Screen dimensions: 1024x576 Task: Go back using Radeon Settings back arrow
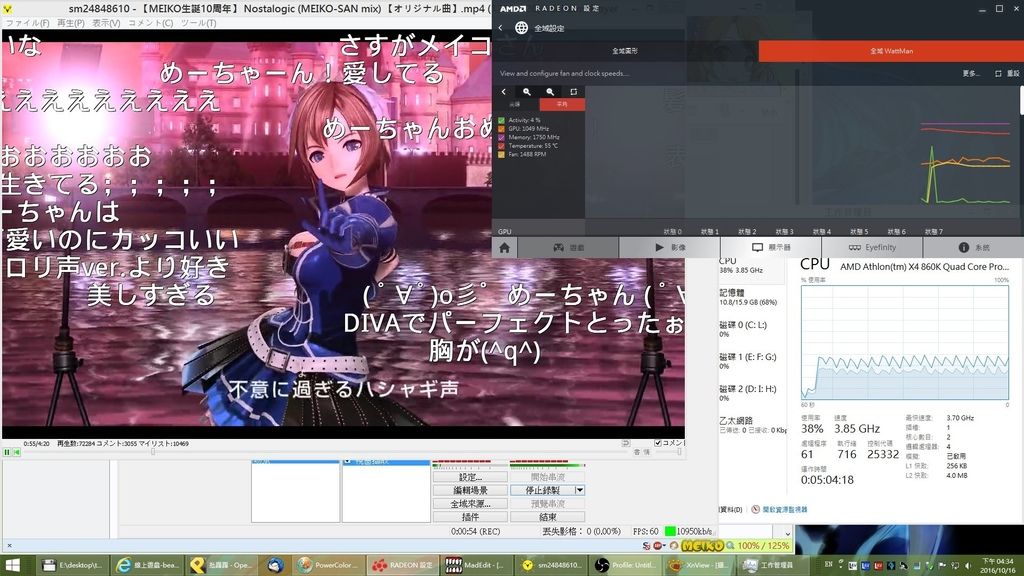[x=500, y=27]
